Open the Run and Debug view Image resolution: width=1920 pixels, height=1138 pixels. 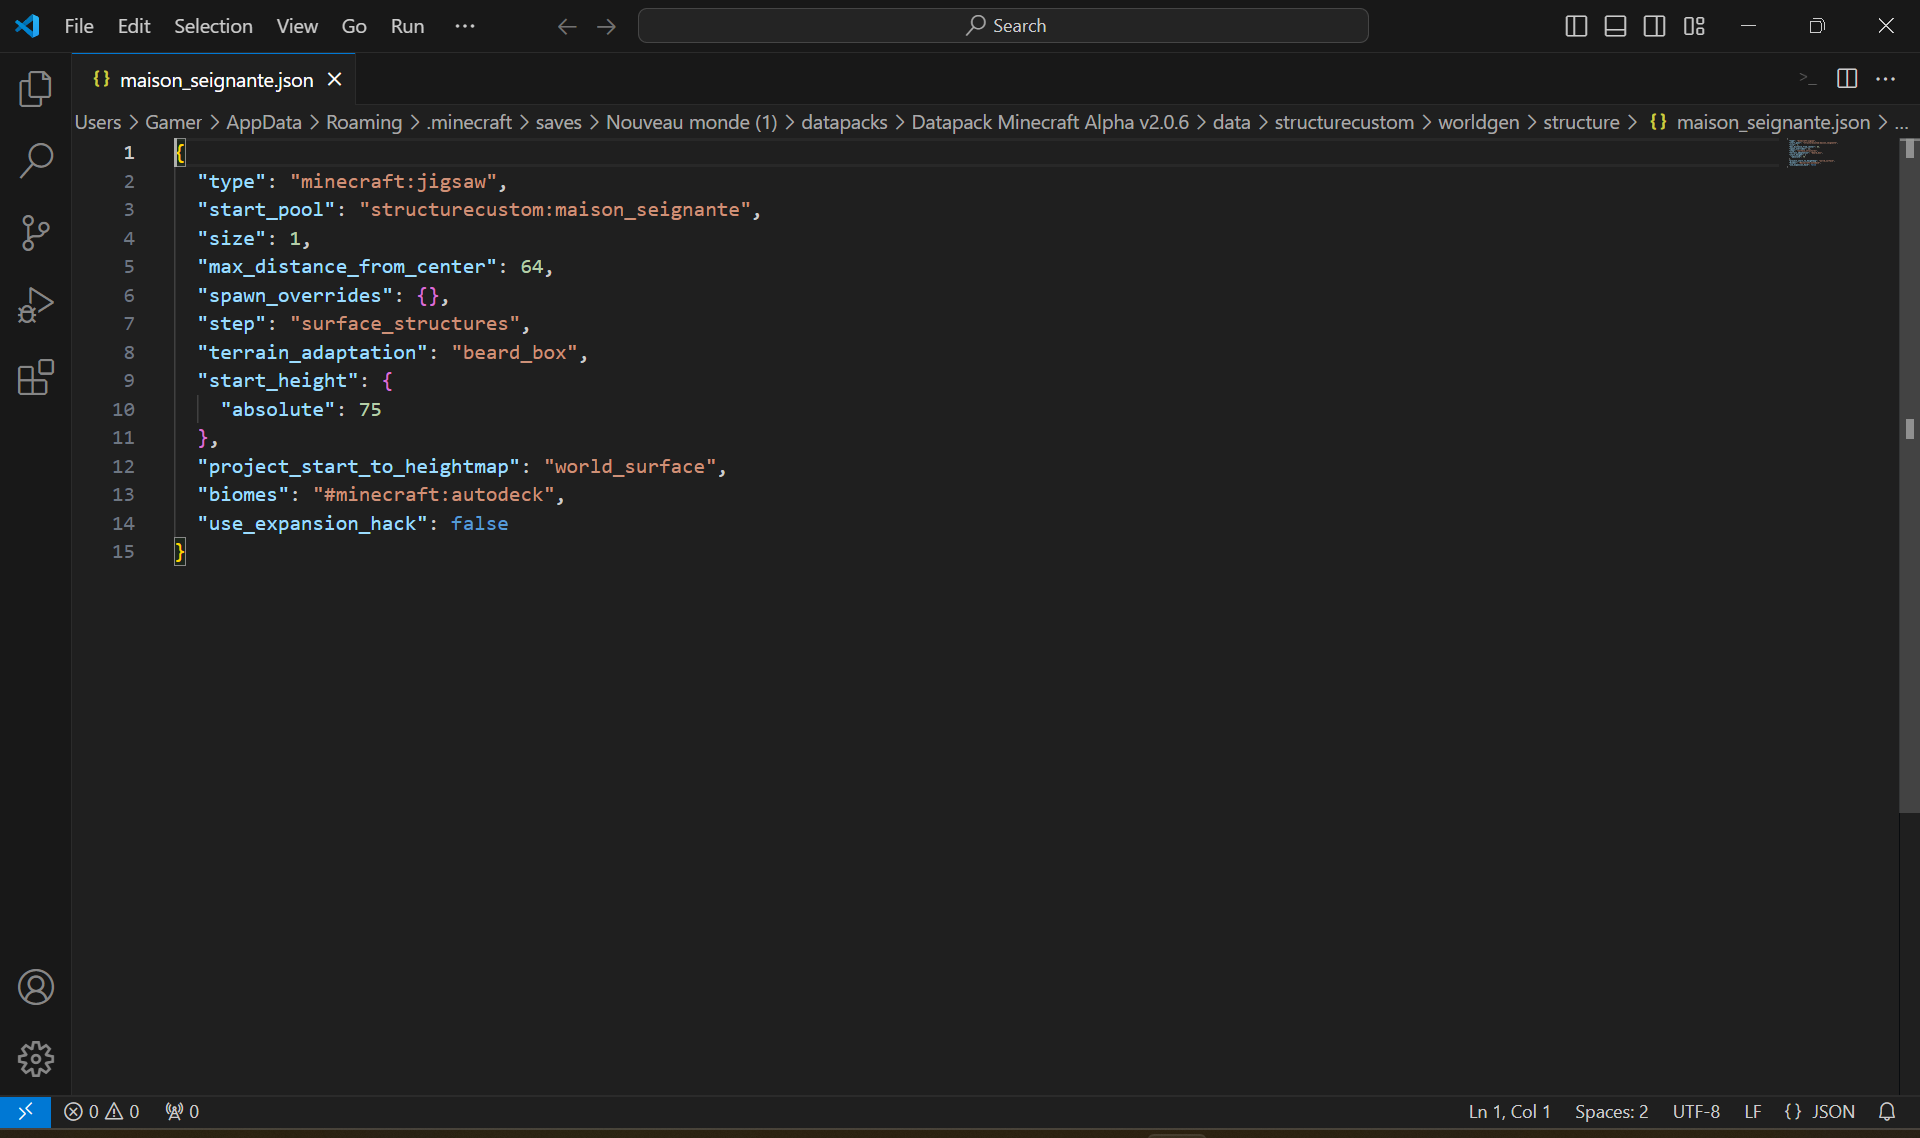pyautogui.click(x=36, y=305)
